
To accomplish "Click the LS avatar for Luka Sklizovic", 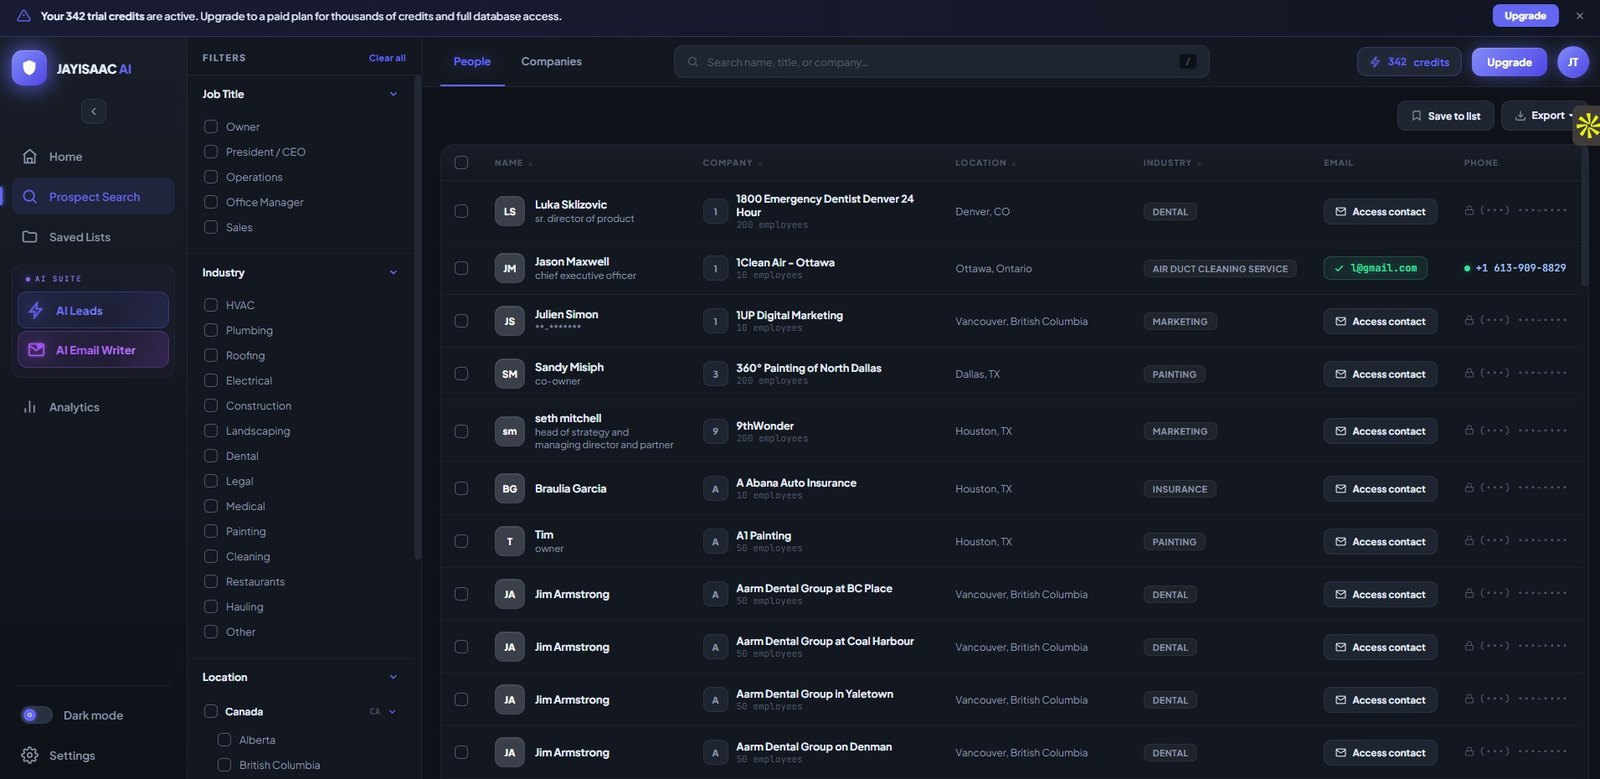I will [510, 212].
